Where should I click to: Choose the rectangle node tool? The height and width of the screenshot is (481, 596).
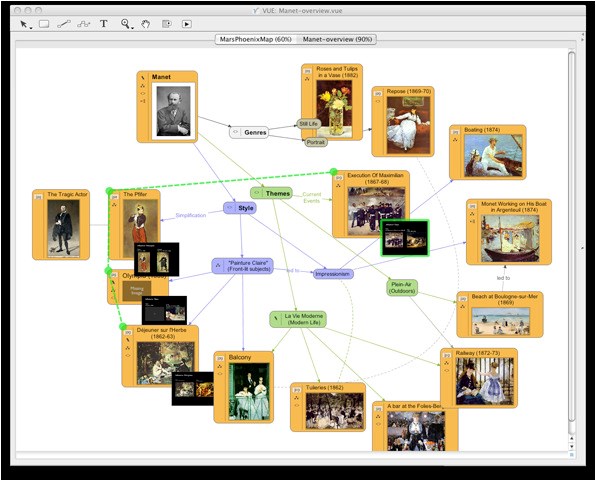[x=44, y=24]
